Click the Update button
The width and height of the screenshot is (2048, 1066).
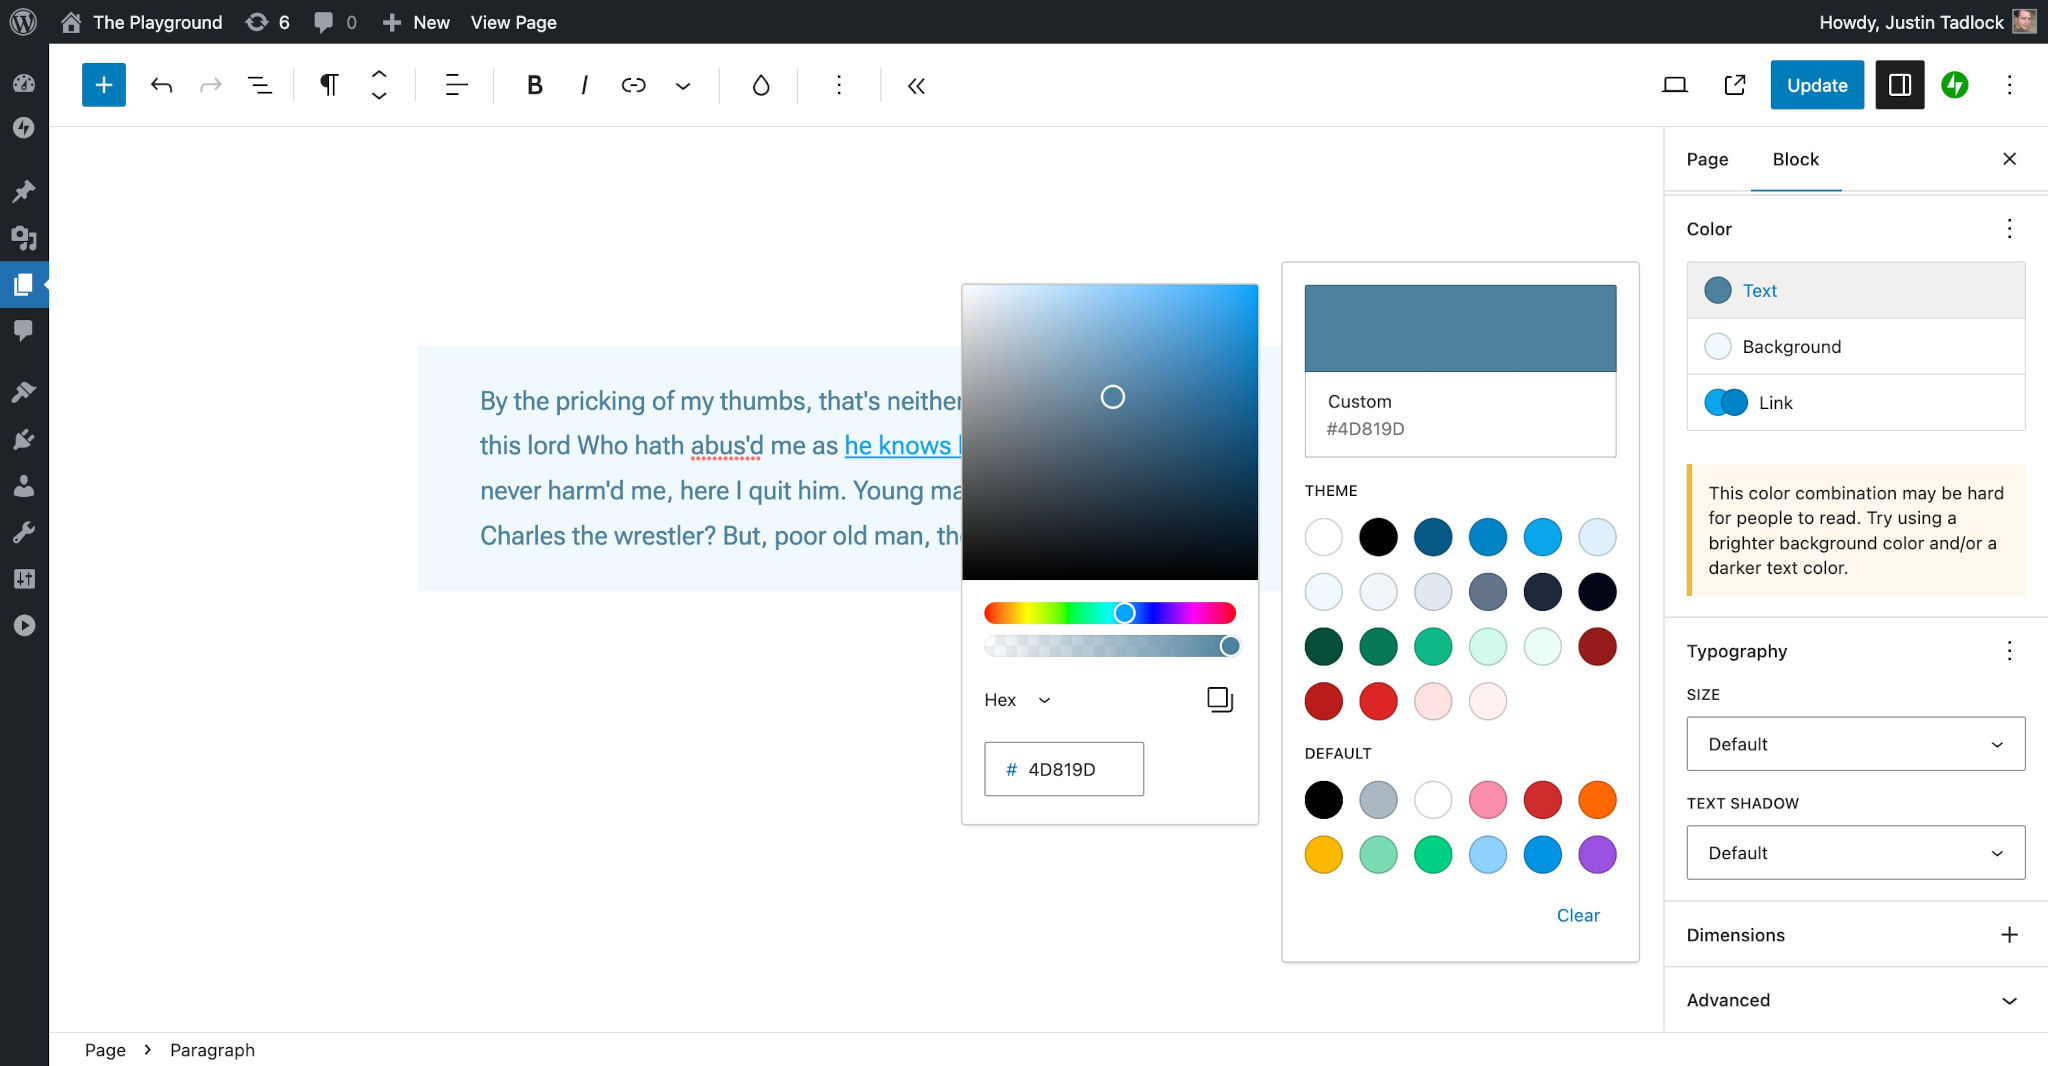click(x=1816, y=85)
